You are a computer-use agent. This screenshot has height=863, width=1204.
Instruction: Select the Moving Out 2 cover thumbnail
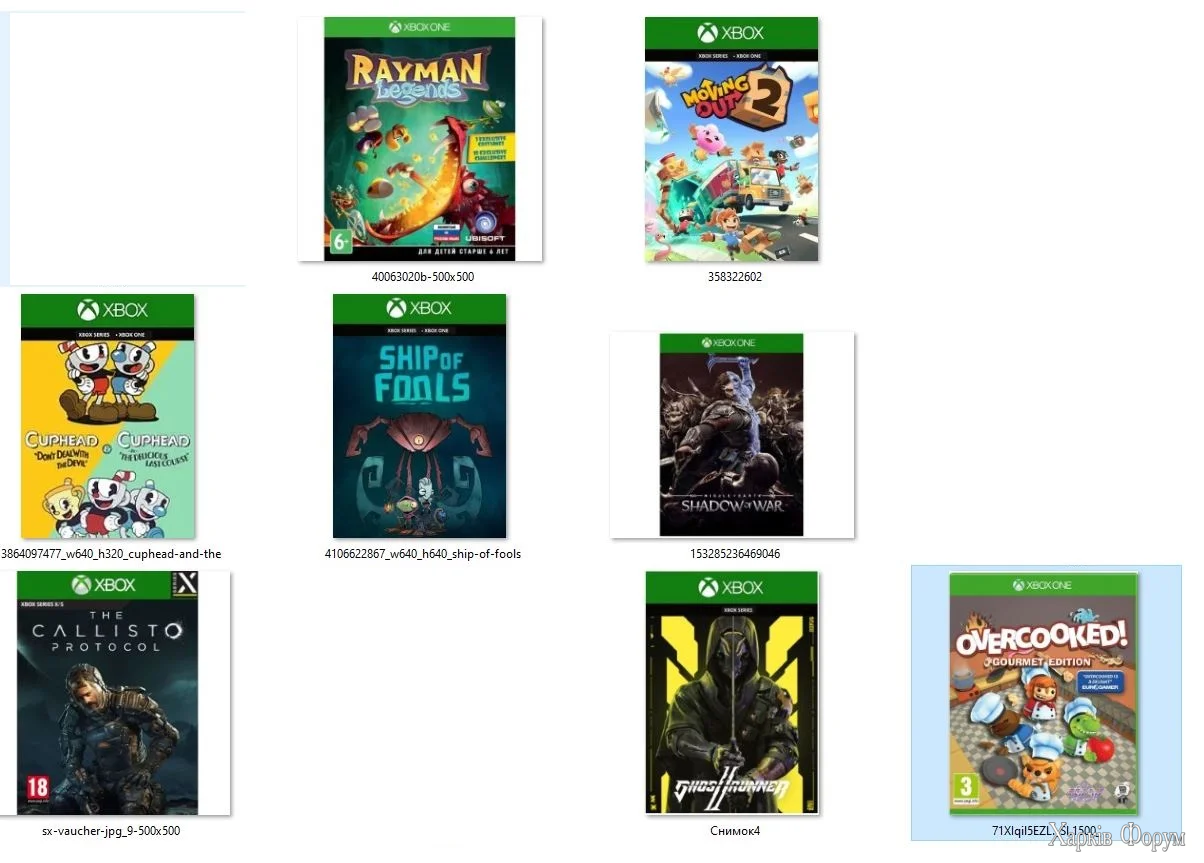click(x=732, y=139)
